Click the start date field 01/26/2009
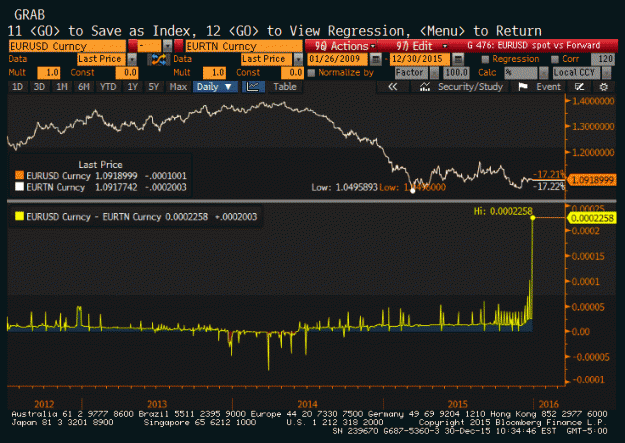This screenshot has width=625, height=443. coord(338,59)
